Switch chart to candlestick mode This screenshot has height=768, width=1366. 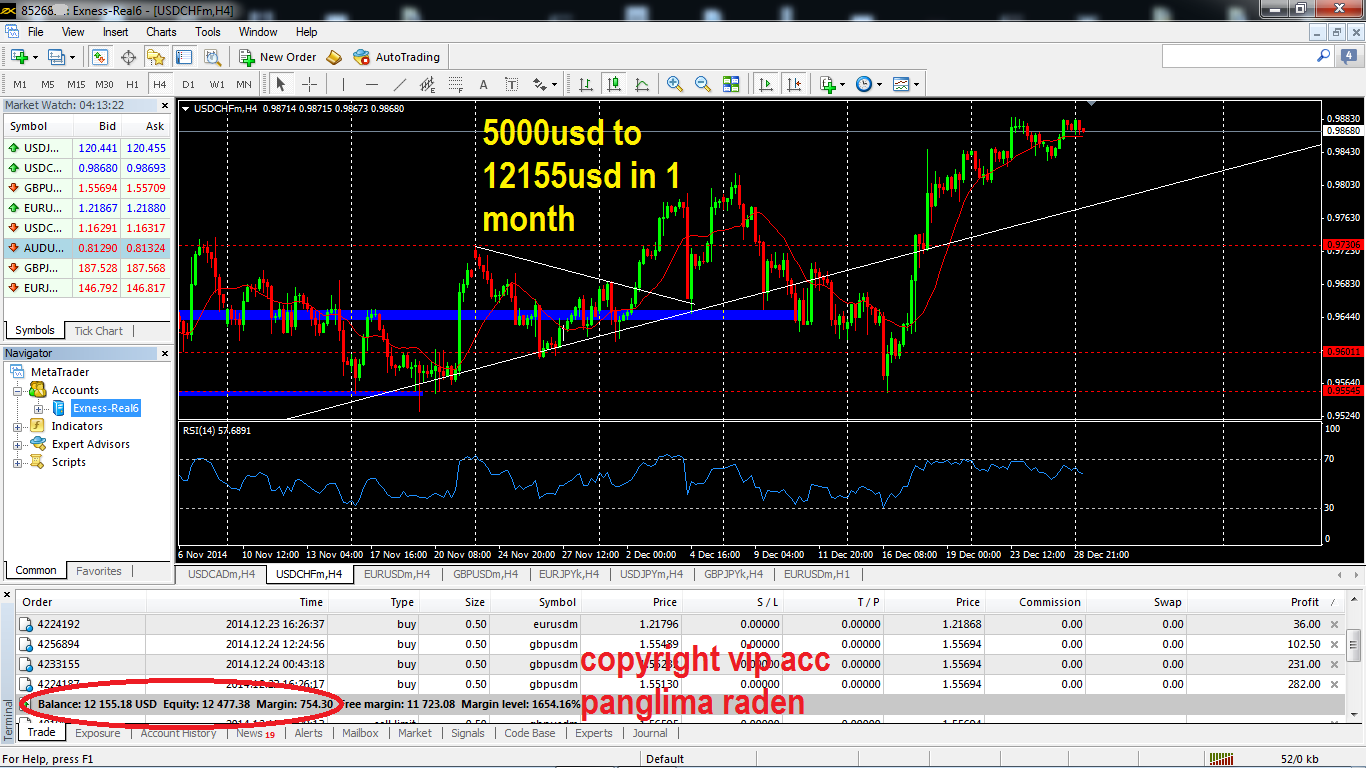pos(614,84)
